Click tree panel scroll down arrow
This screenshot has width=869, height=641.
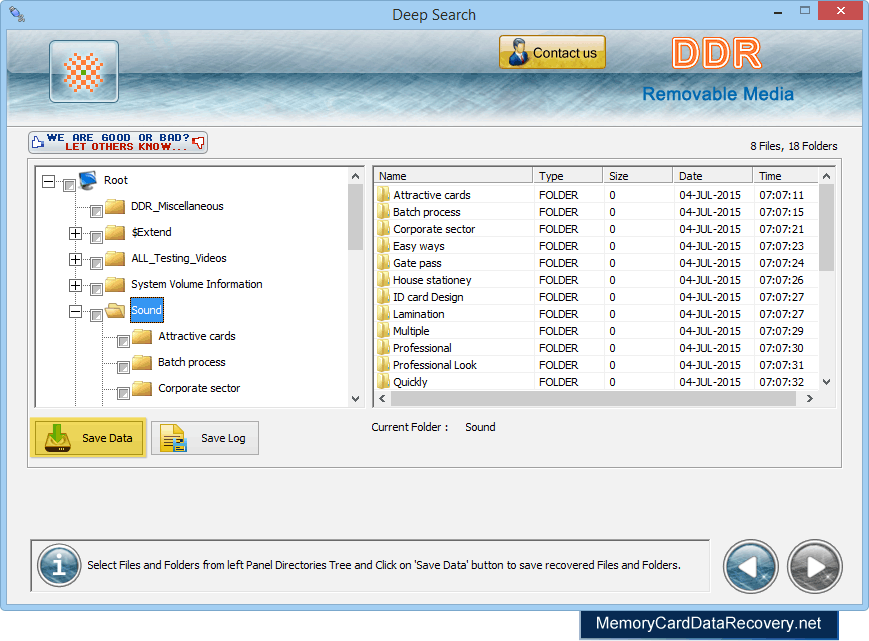coord(356,398)
